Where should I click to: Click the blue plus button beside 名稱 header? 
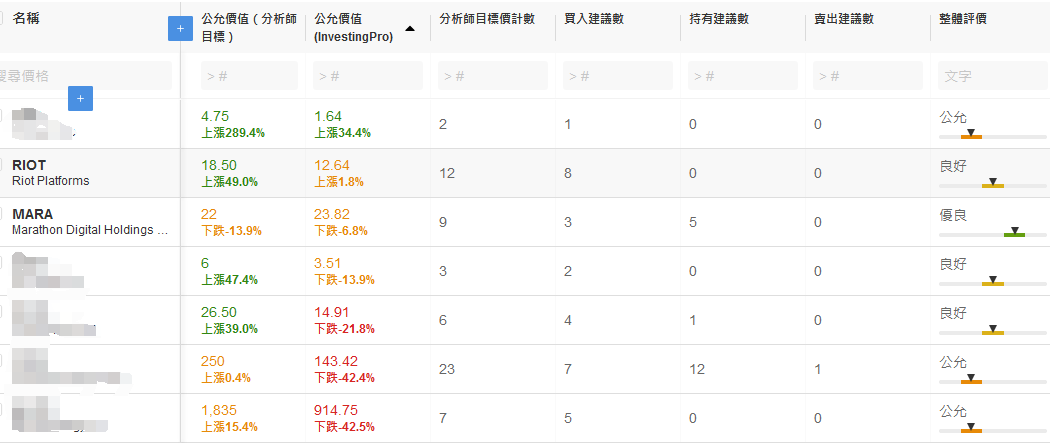coord(180,29)
